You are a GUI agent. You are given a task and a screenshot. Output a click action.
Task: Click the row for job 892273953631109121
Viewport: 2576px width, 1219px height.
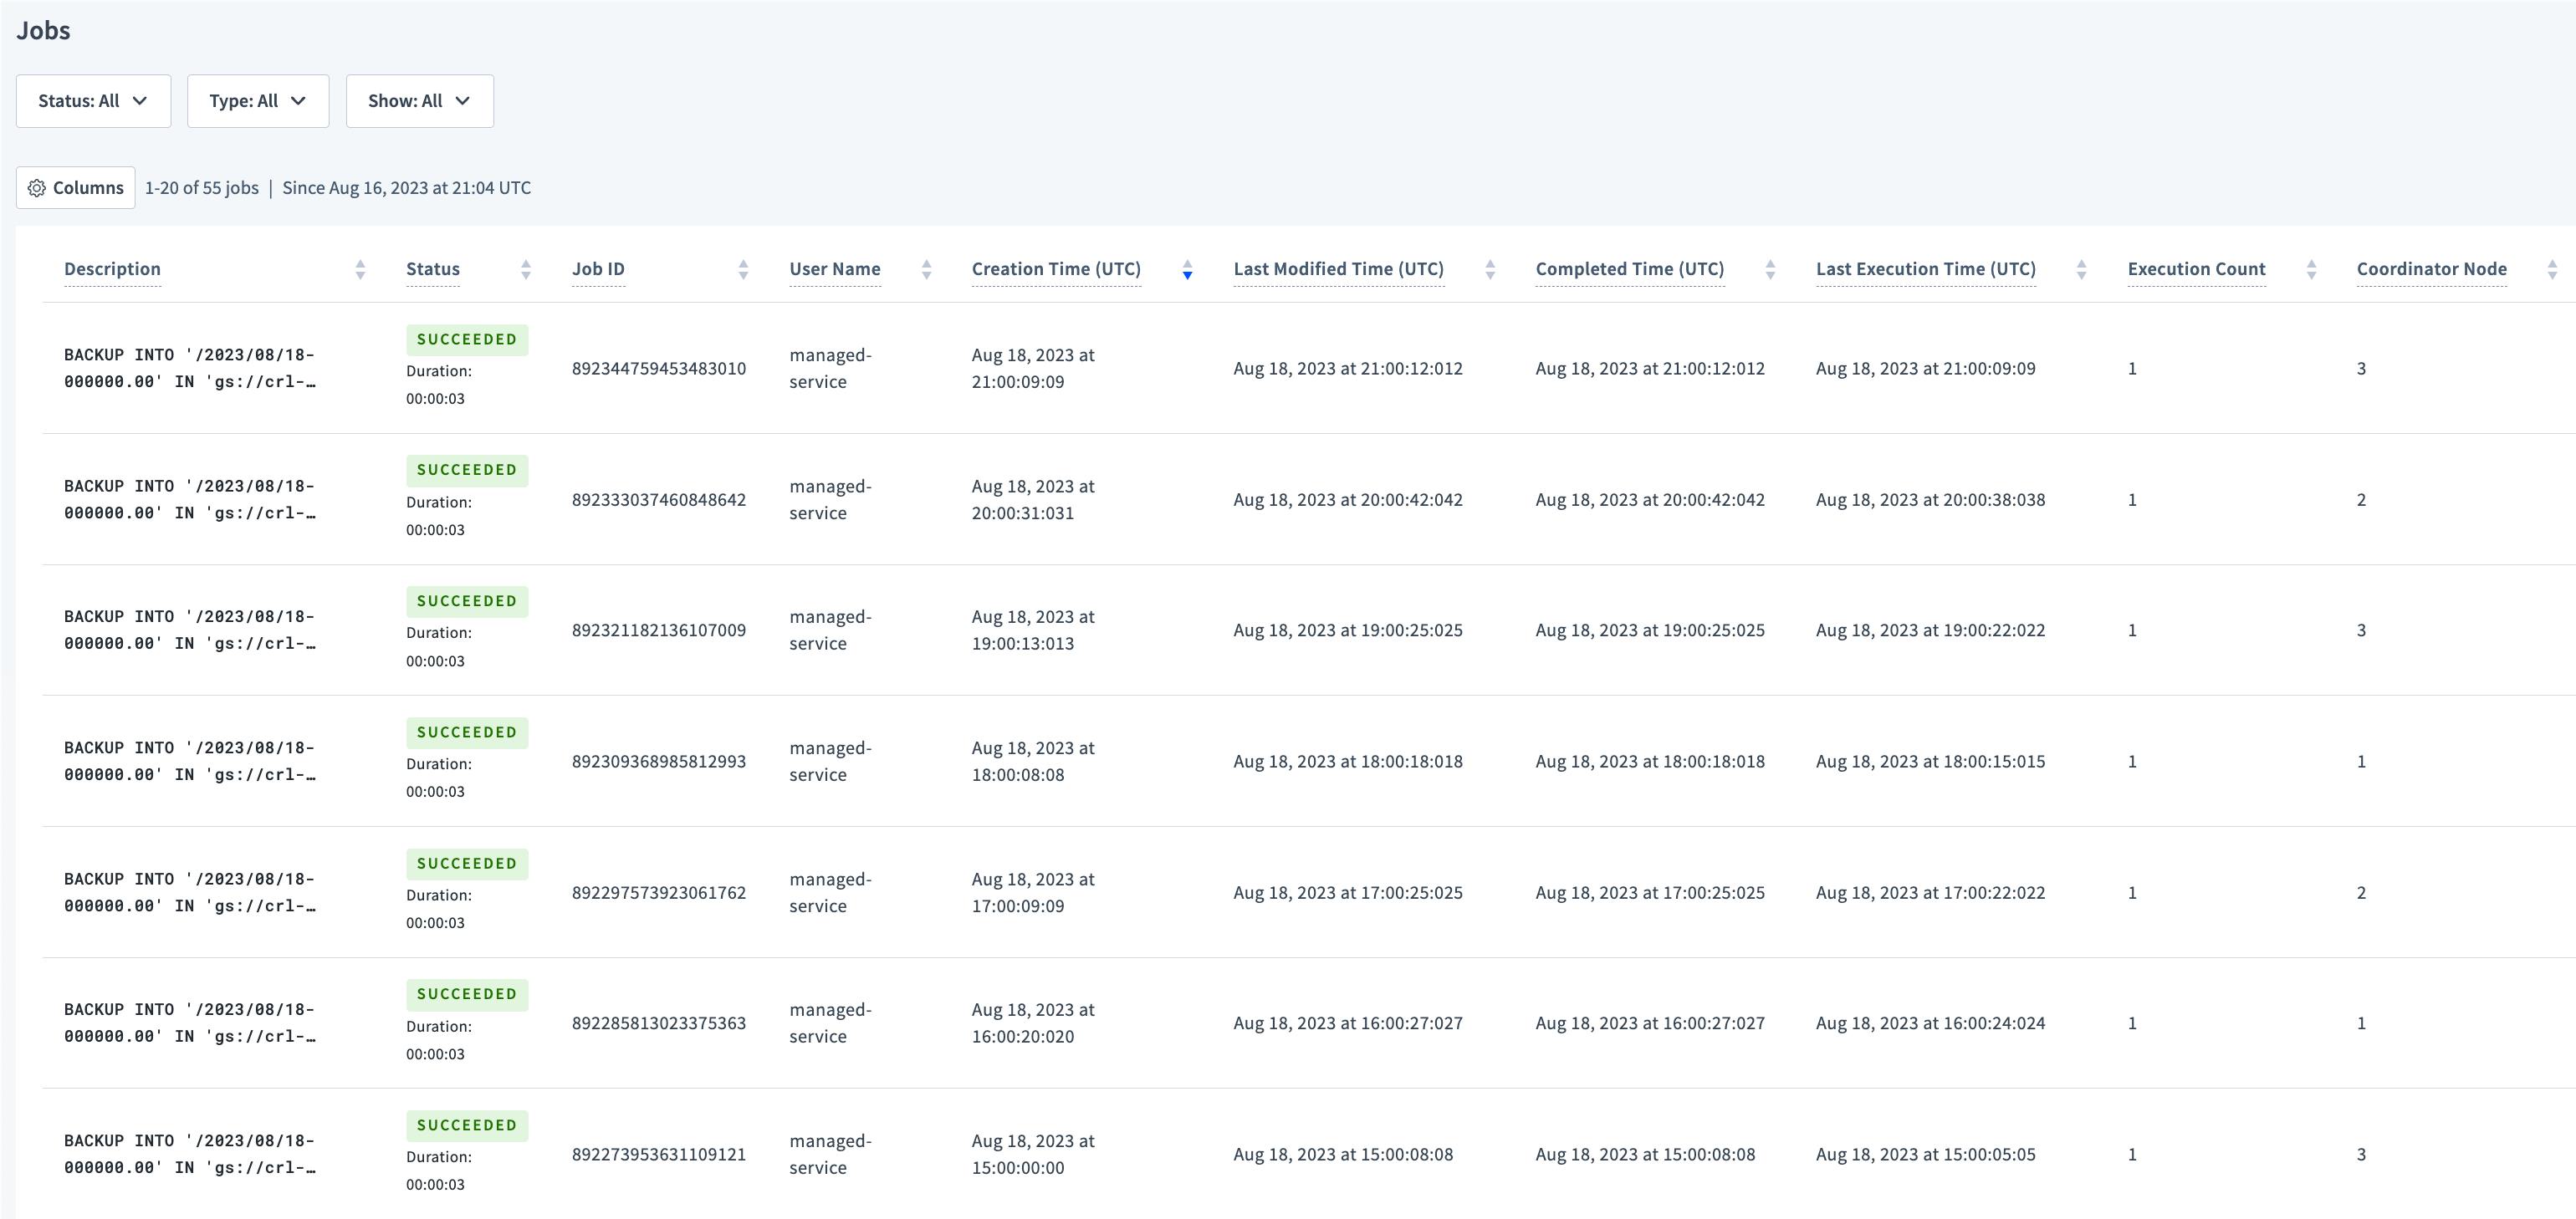point(659,1154)
